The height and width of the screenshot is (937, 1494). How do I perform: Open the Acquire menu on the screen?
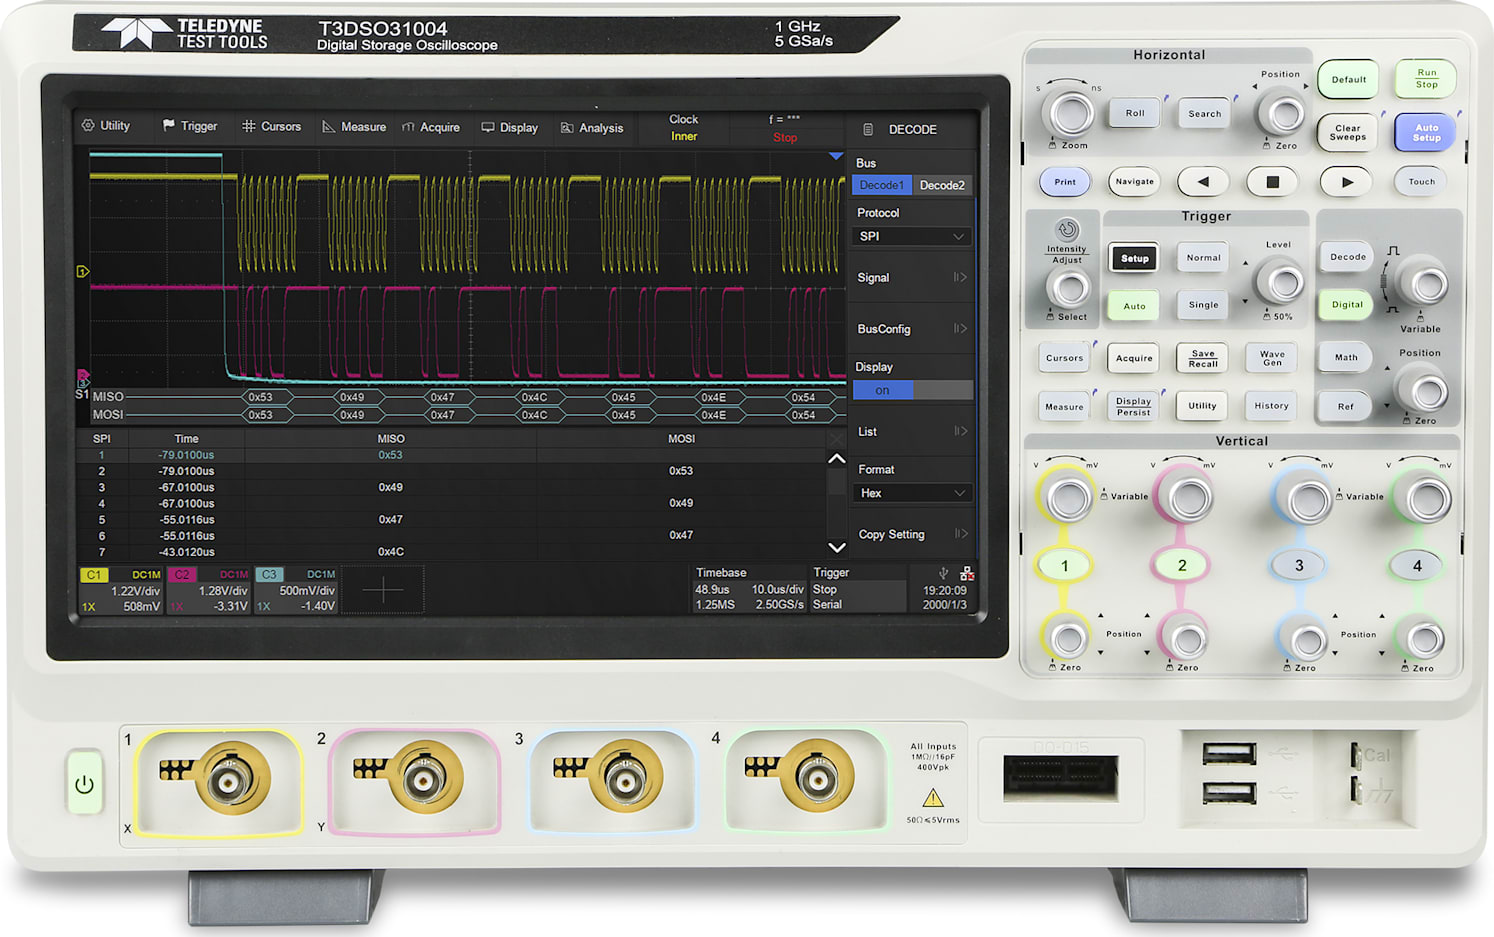point(431,127)
